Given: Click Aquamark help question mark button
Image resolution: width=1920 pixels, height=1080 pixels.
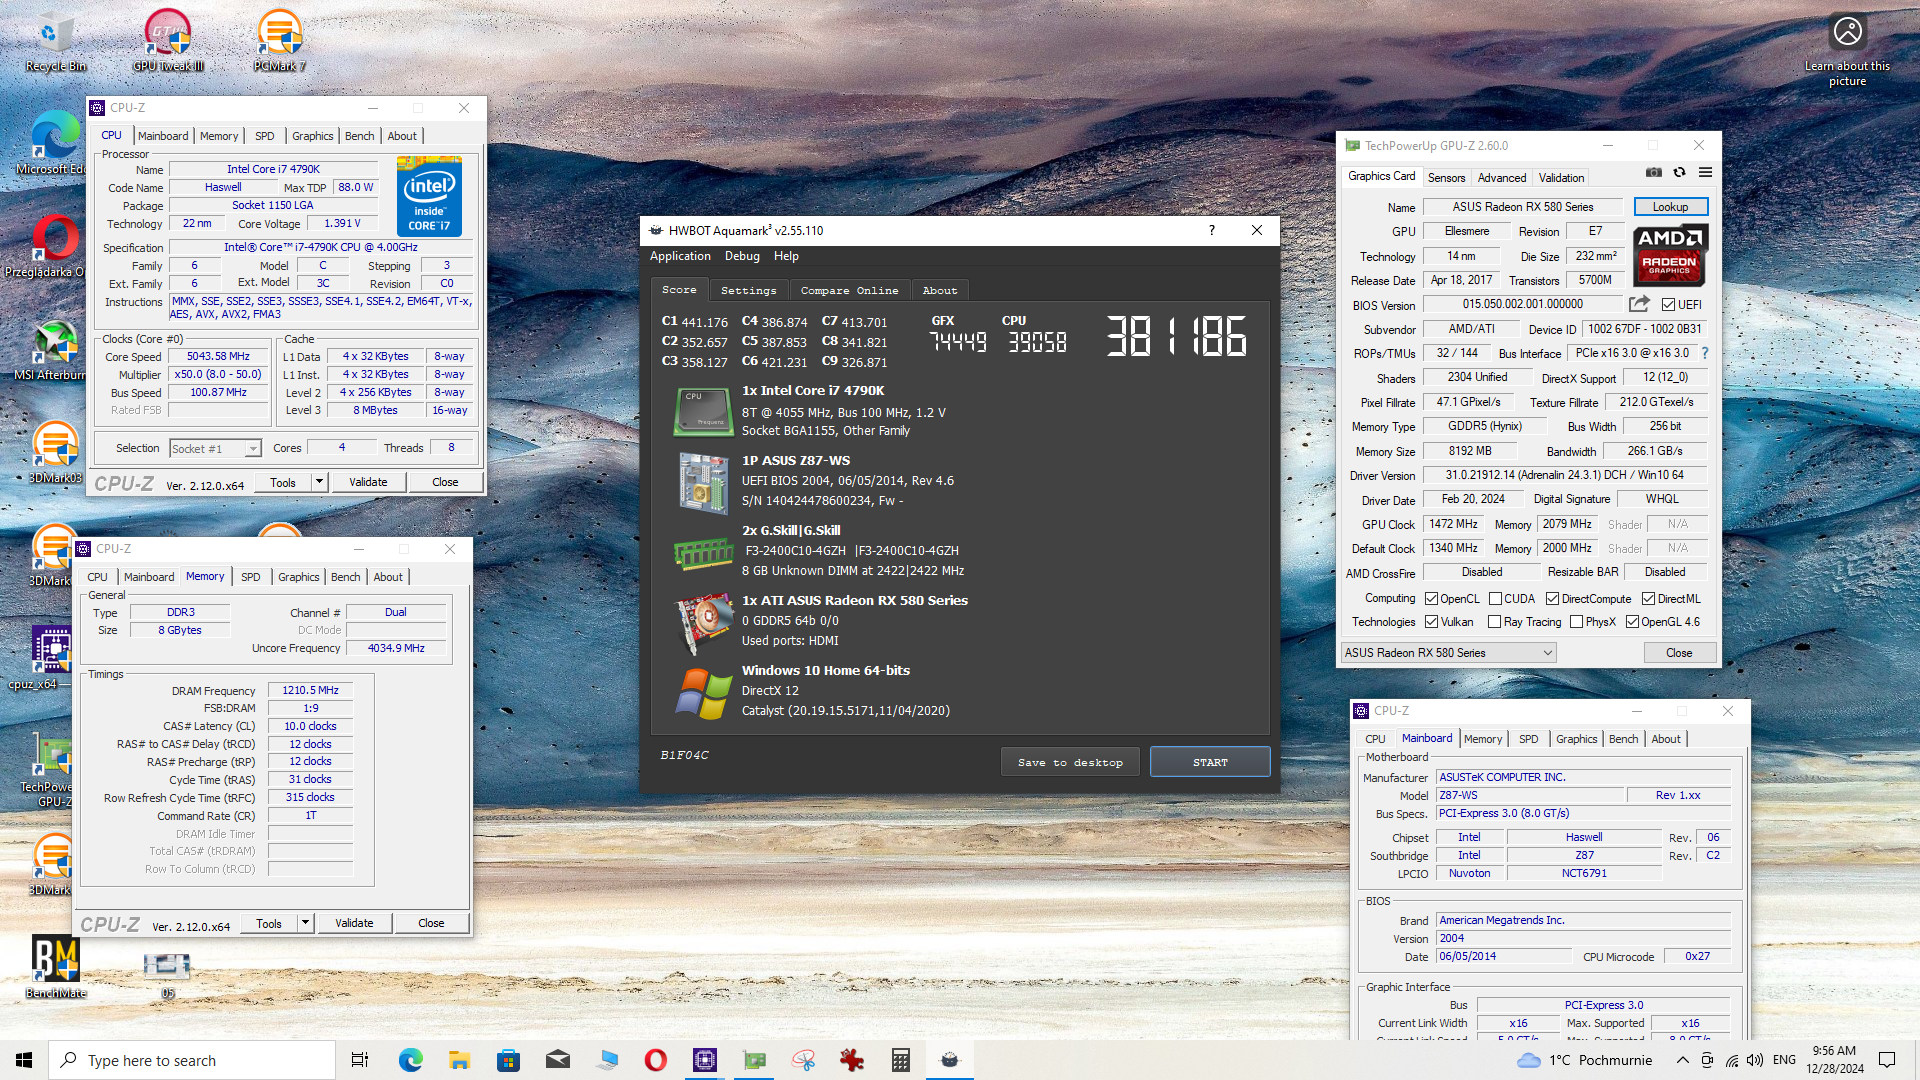Looking at the screenshot, I should [1212, 230].
